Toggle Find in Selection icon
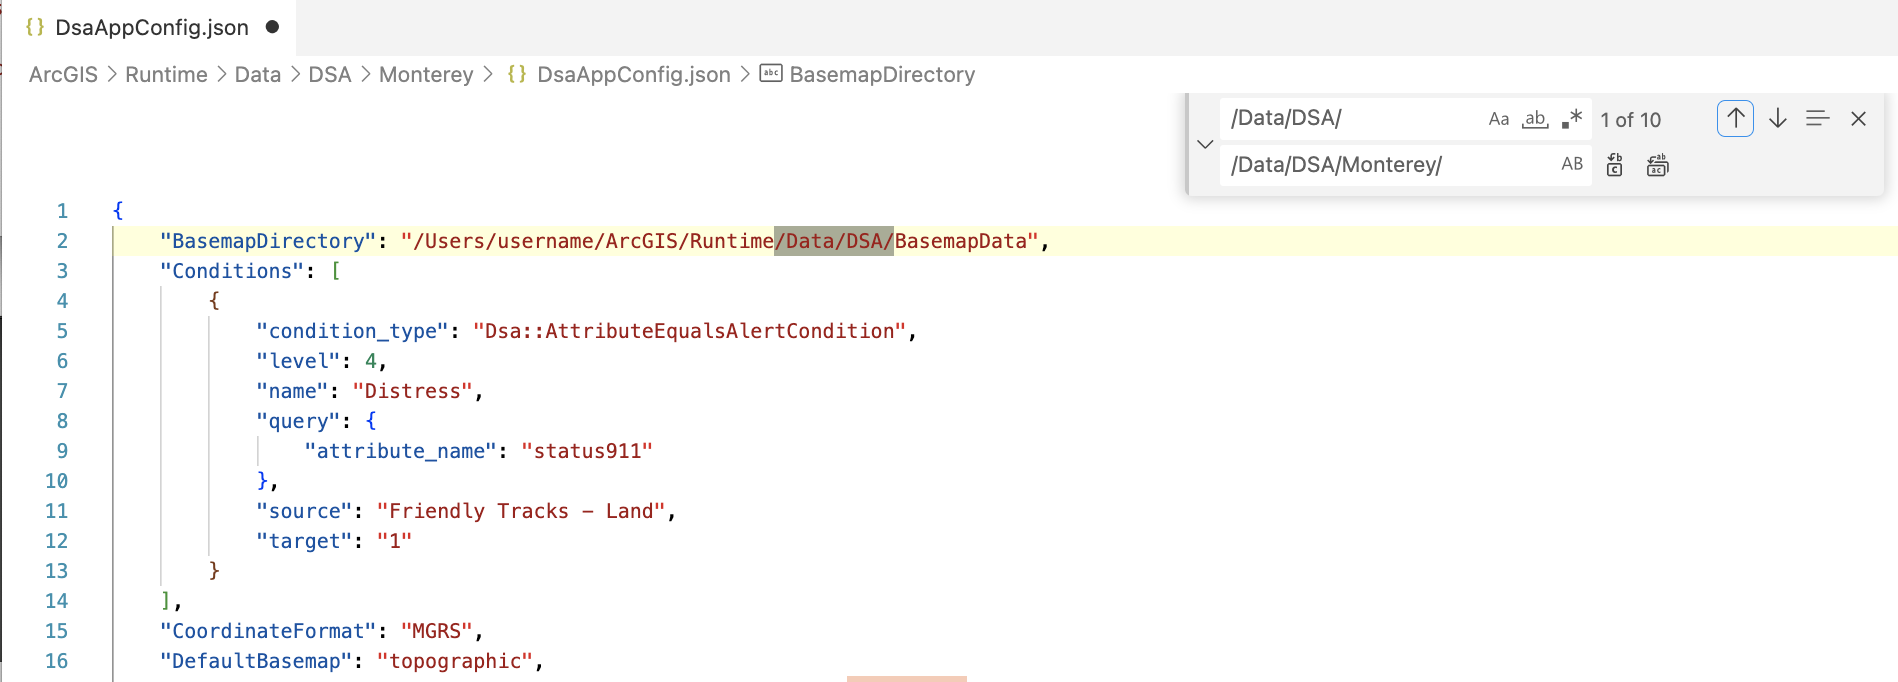Viewport: 1898px width, 682px height. (1818, 119)
